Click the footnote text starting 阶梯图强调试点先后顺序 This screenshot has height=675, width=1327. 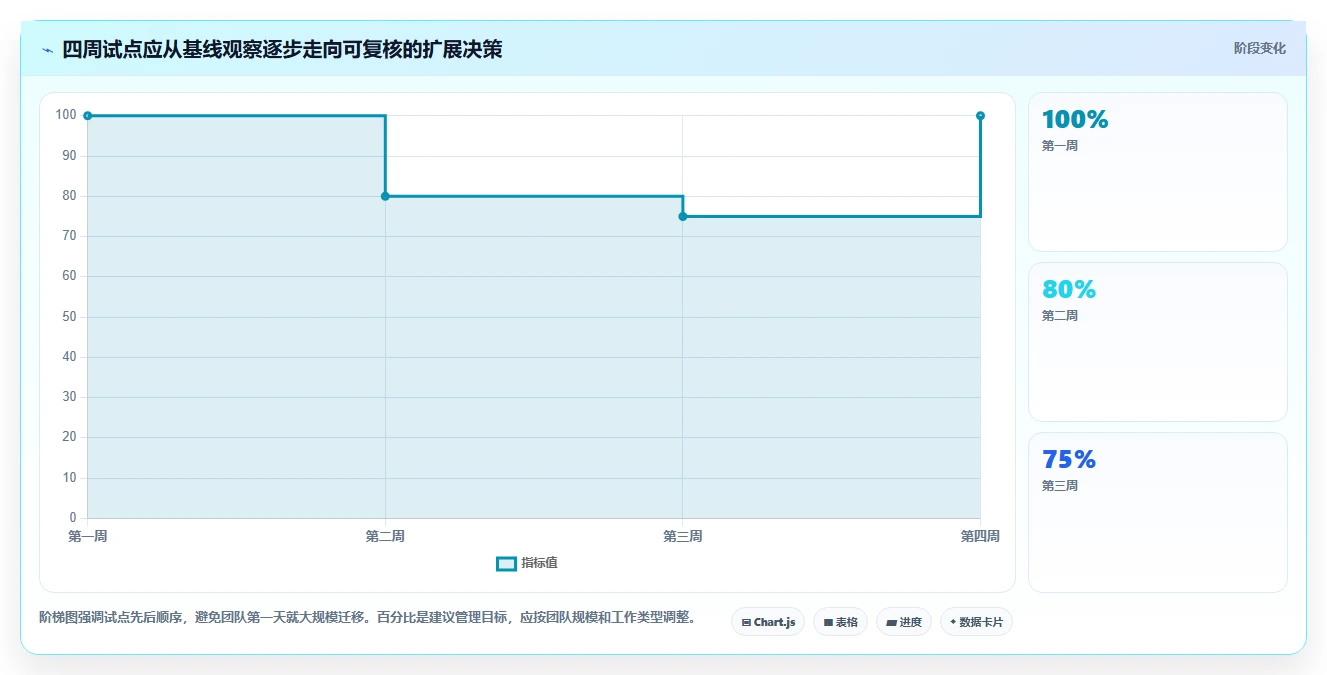[x=367, y=618]
